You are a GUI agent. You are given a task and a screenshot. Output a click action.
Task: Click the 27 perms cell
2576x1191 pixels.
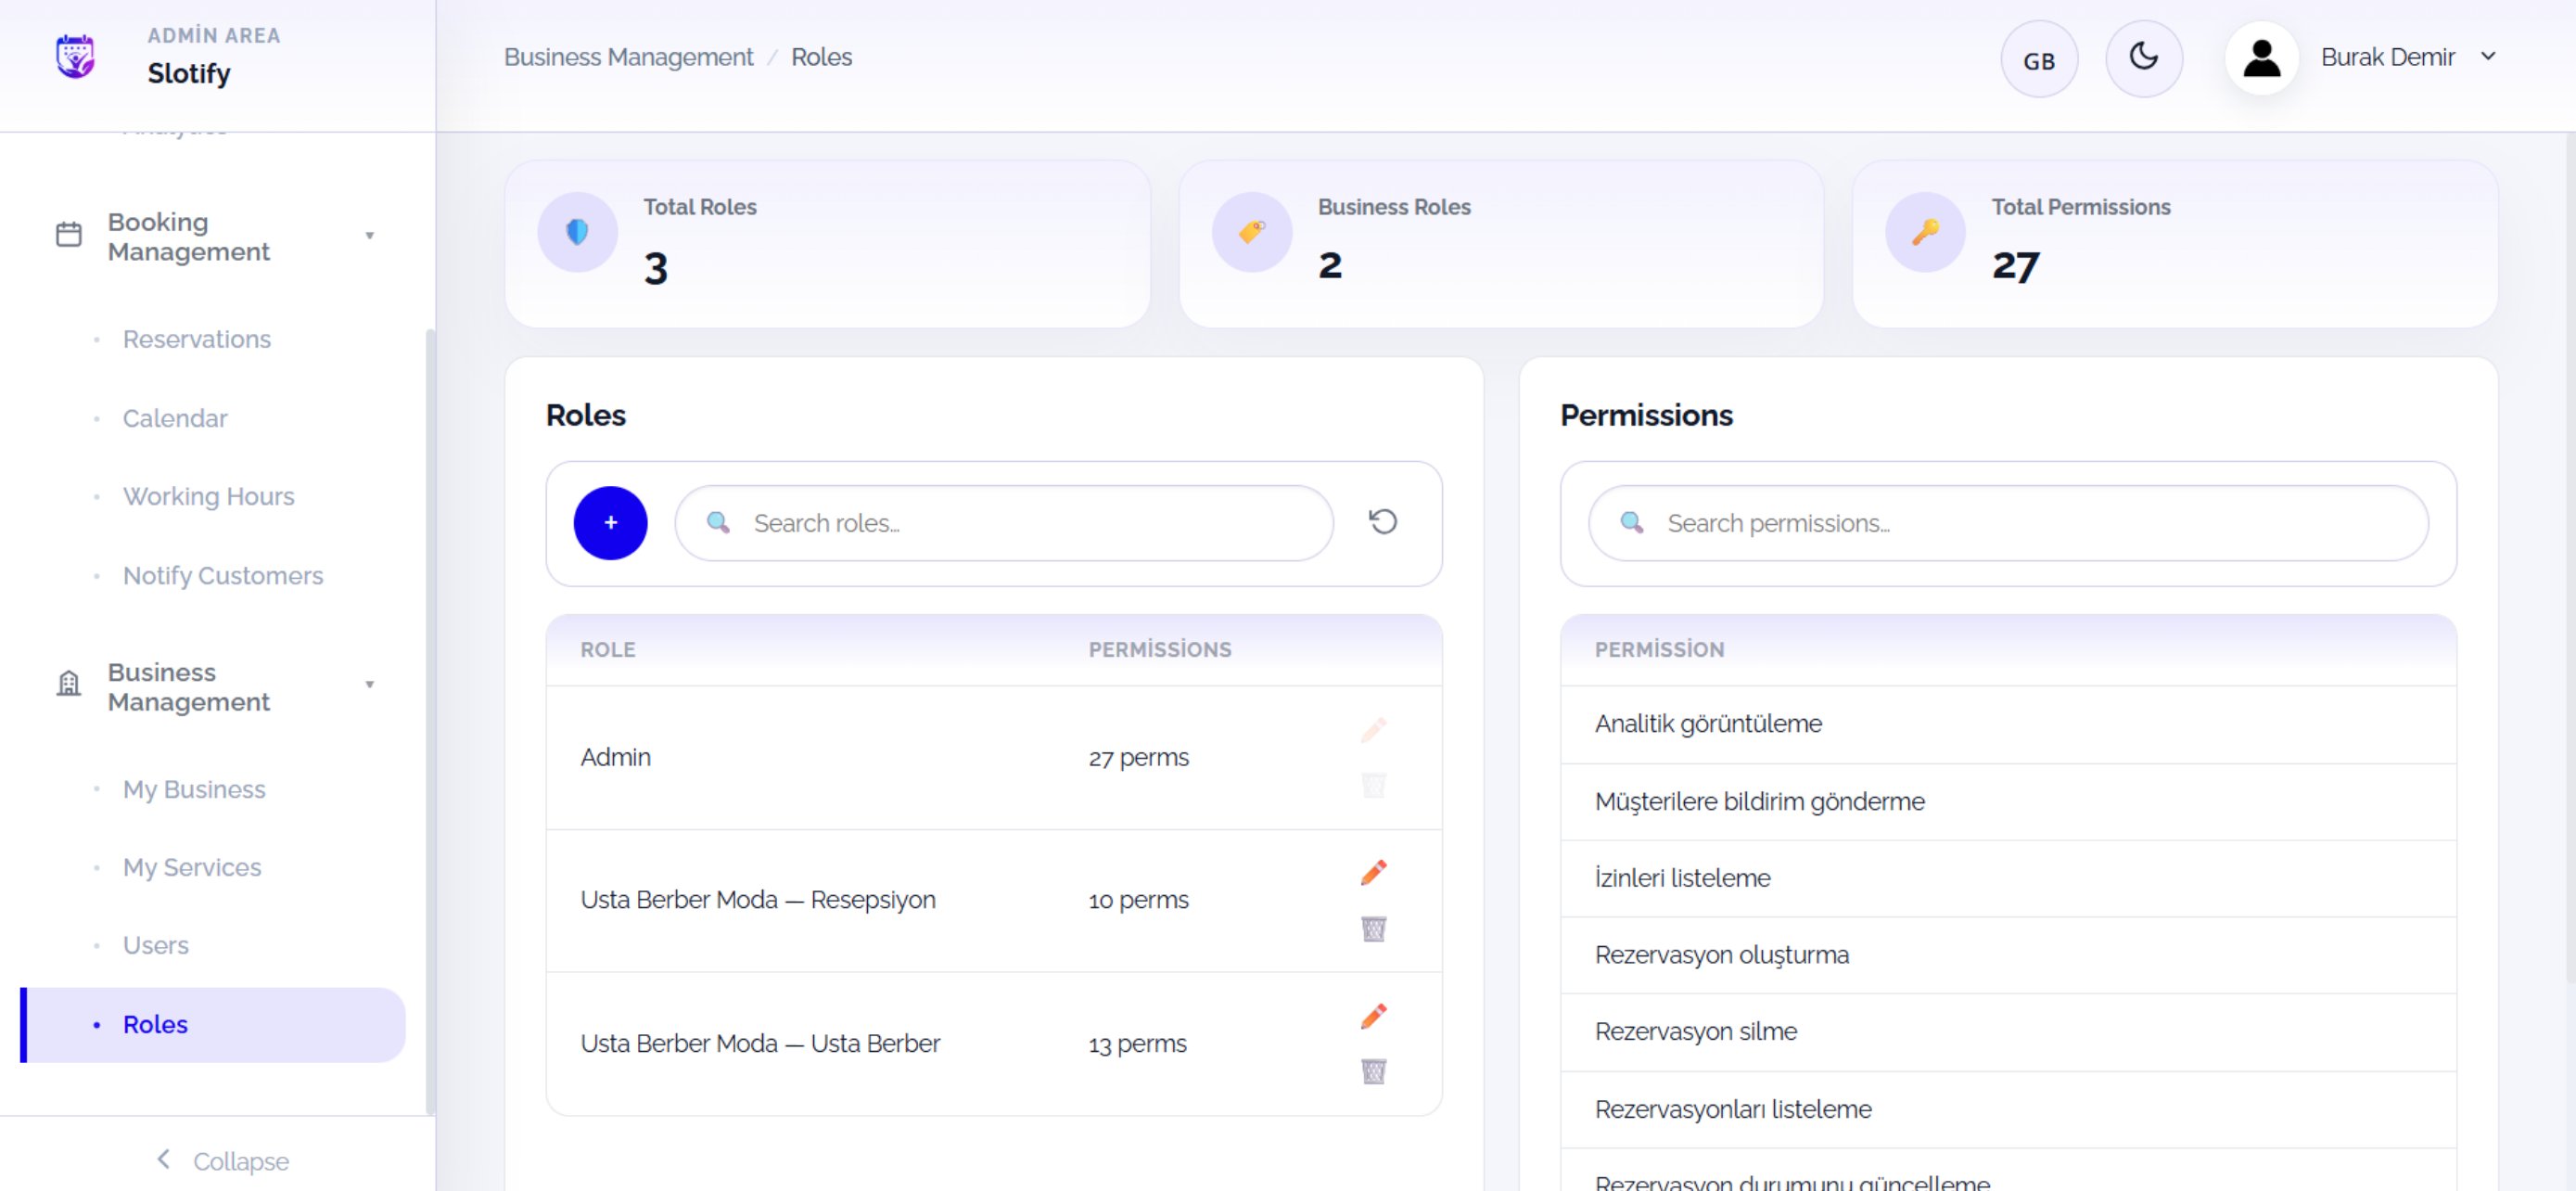[x=1138, y=758]
